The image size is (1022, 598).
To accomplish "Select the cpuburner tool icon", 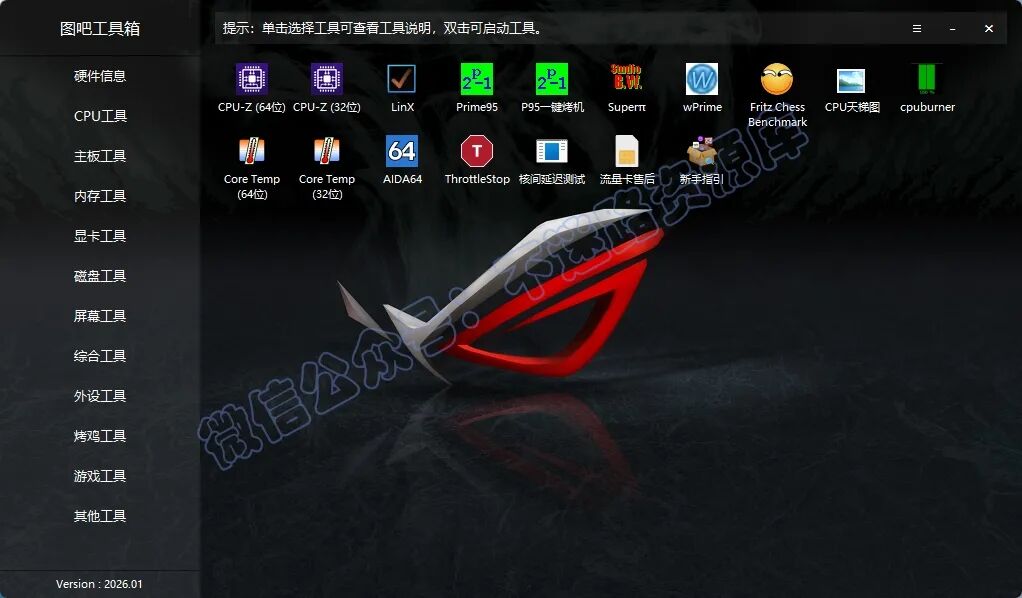I will (x=927, y=79).
